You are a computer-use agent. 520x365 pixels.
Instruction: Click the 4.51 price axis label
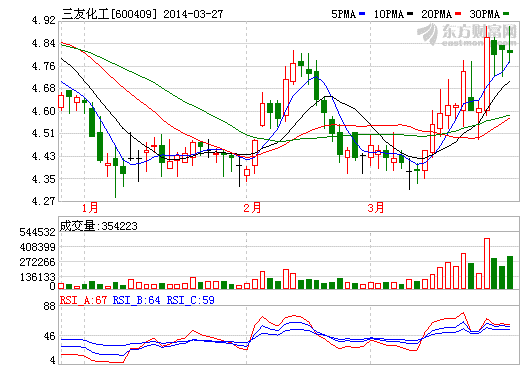coord(43,133)
